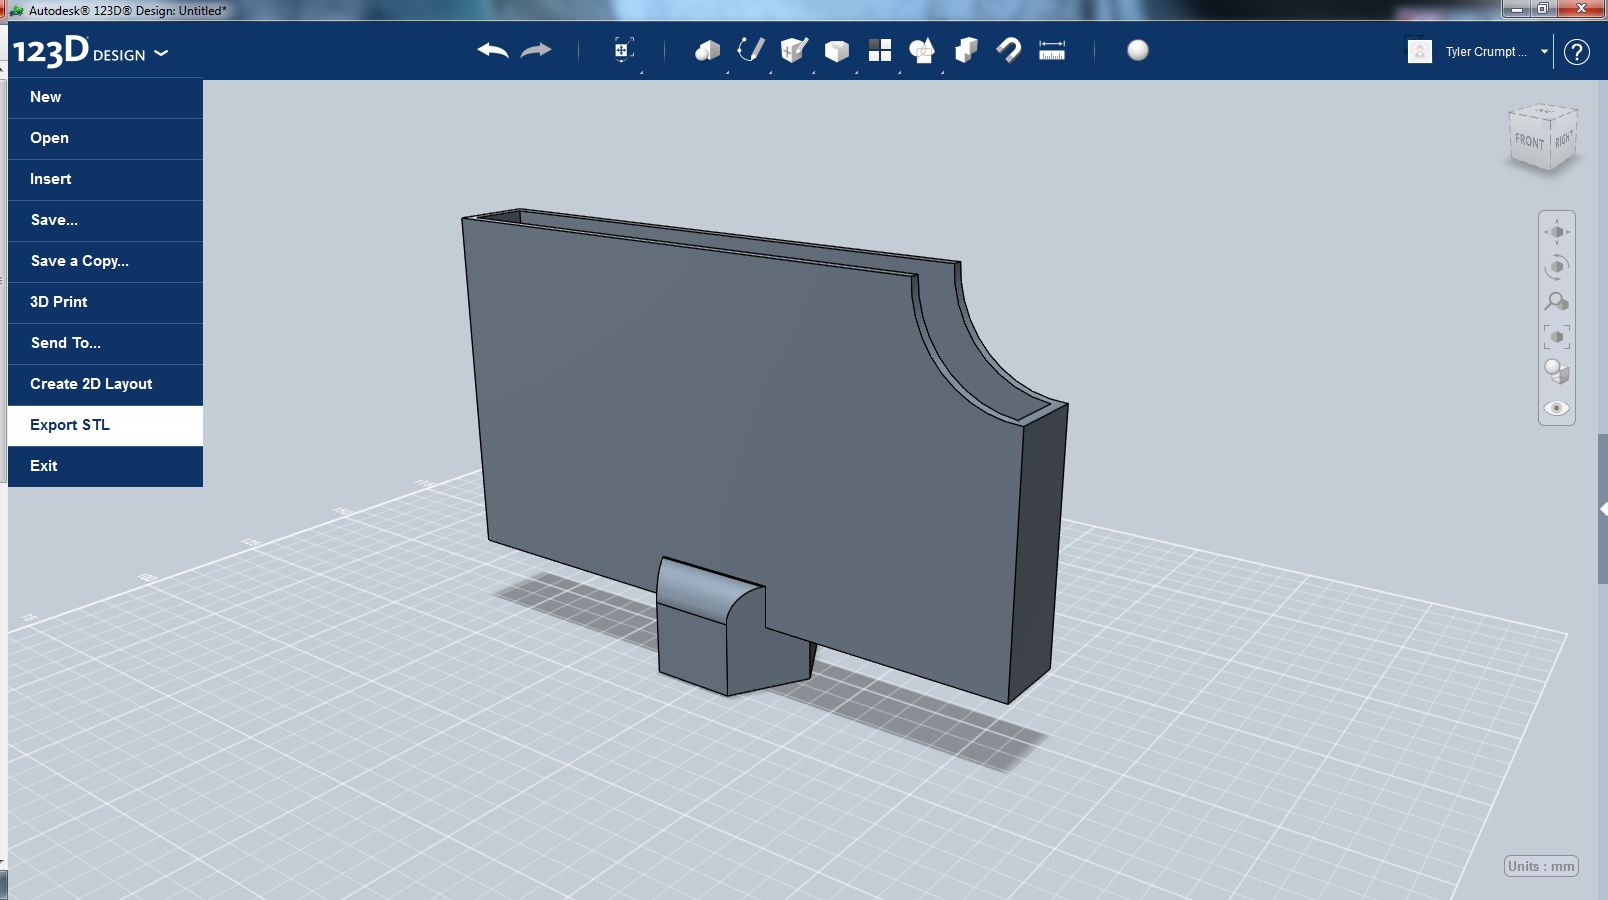Click the Fit to view icon

(x=1557, y=337)
